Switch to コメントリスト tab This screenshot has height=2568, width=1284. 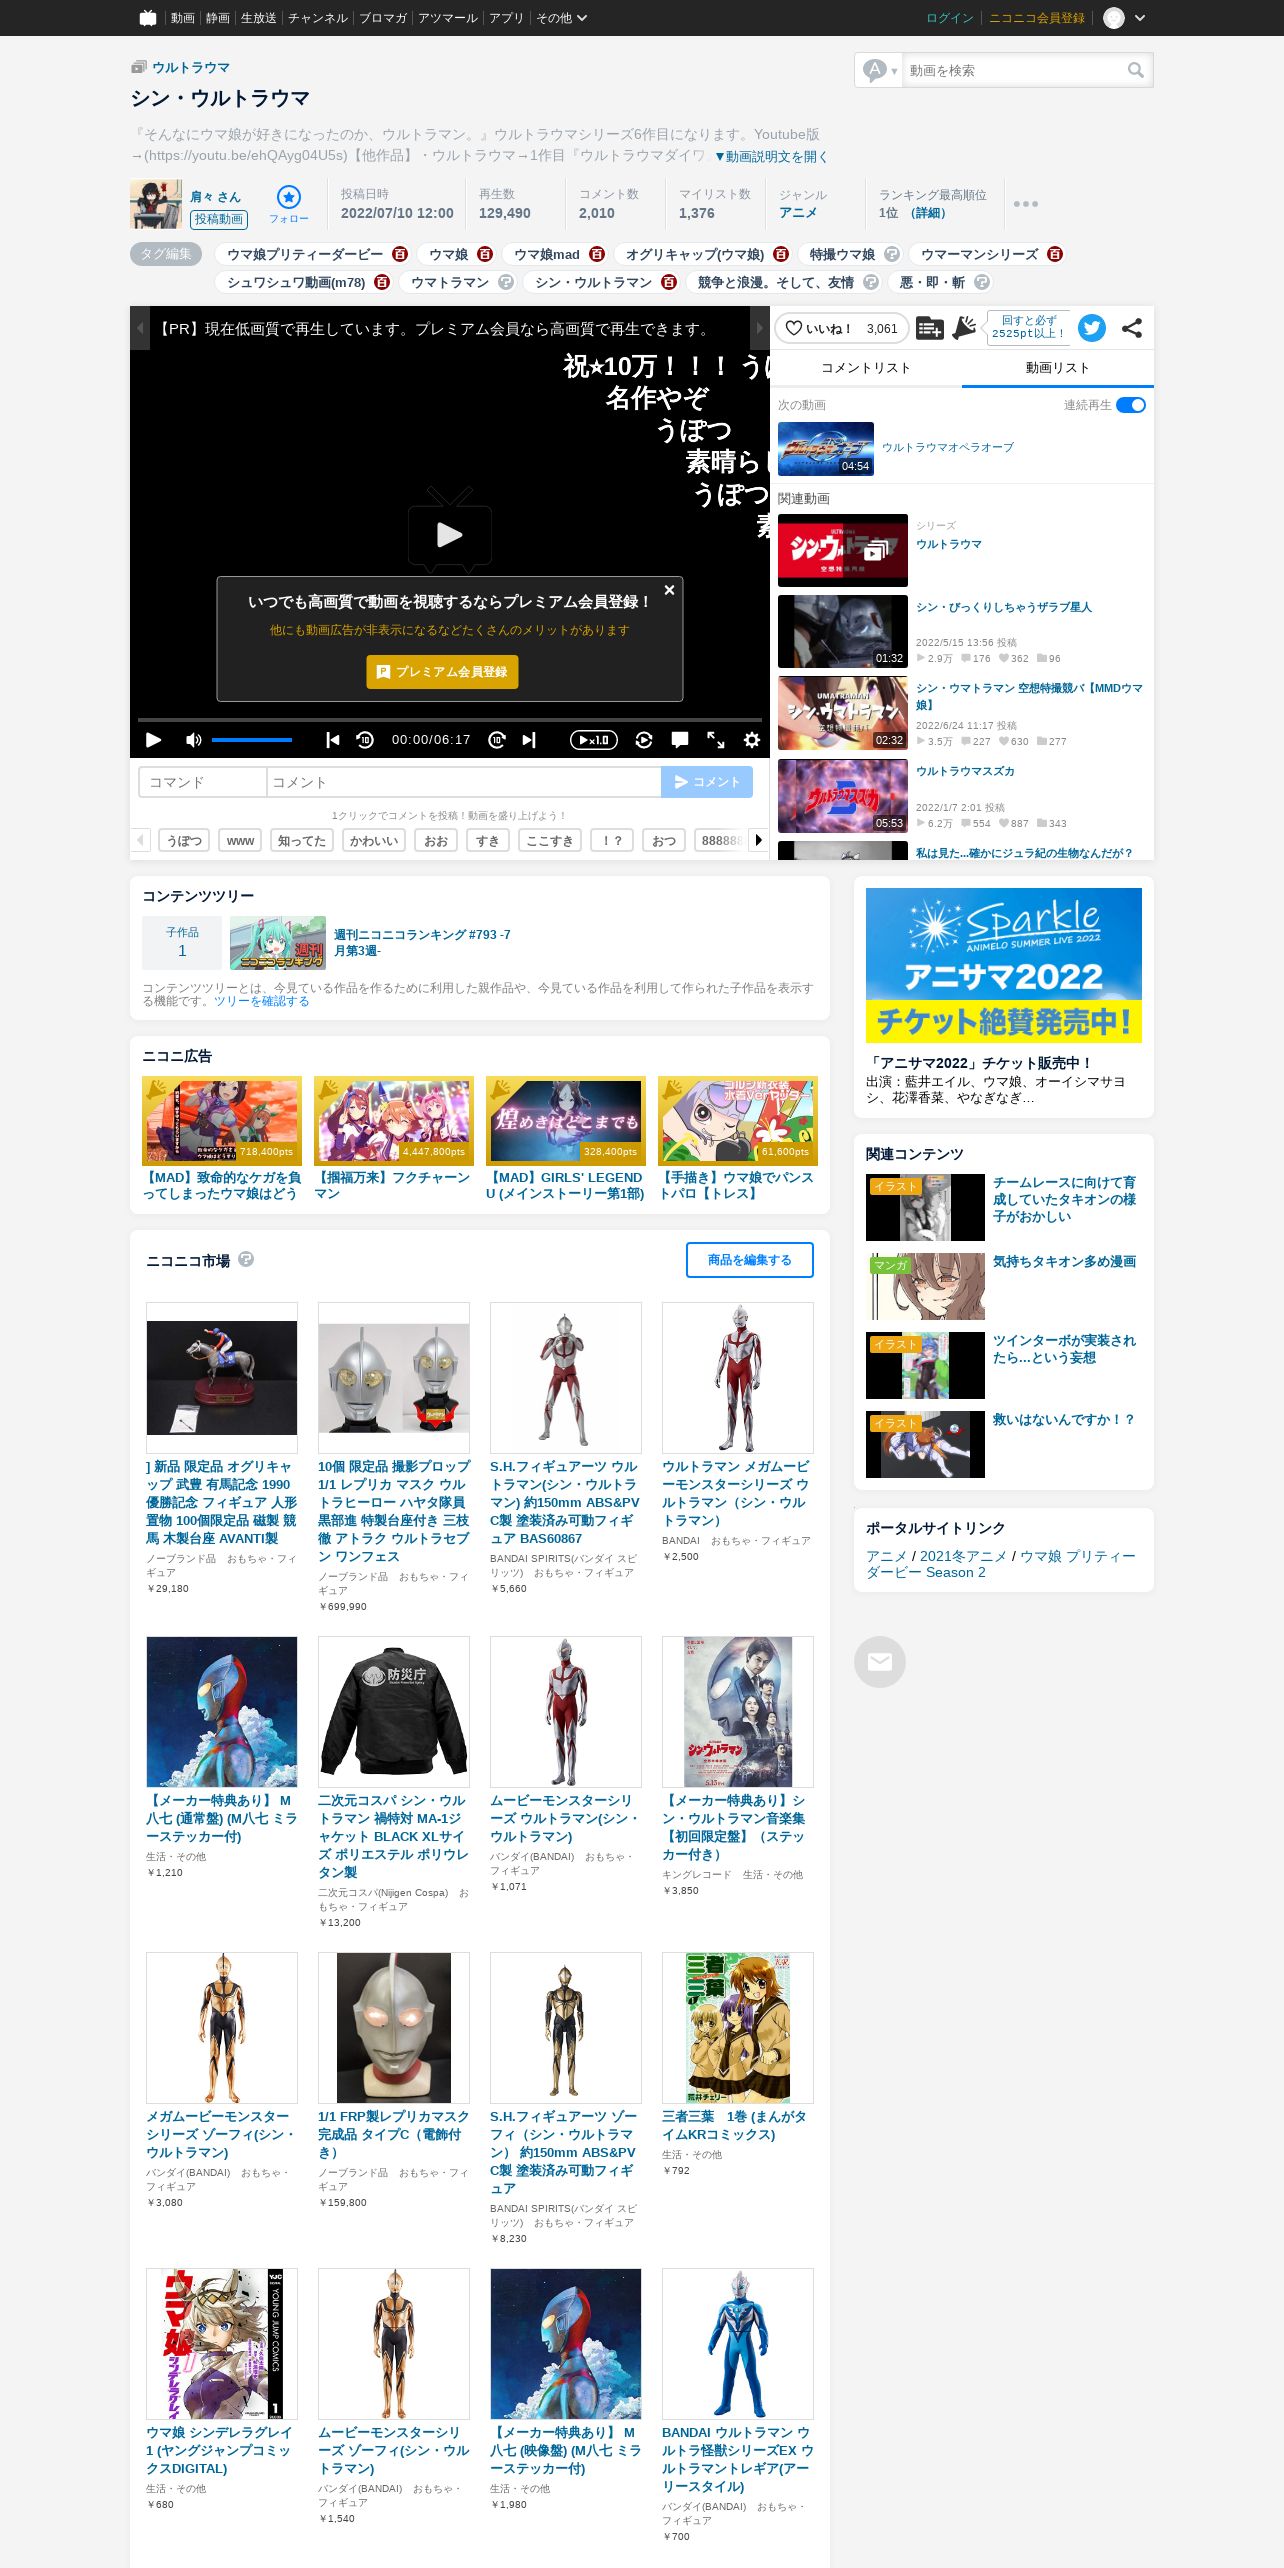(866, 368)
